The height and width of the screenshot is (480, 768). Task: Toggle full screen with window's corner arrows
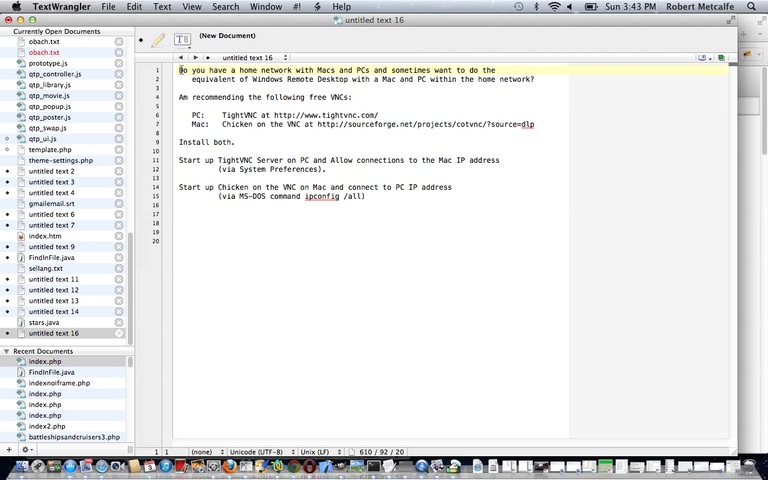click(x=730, y=20)
